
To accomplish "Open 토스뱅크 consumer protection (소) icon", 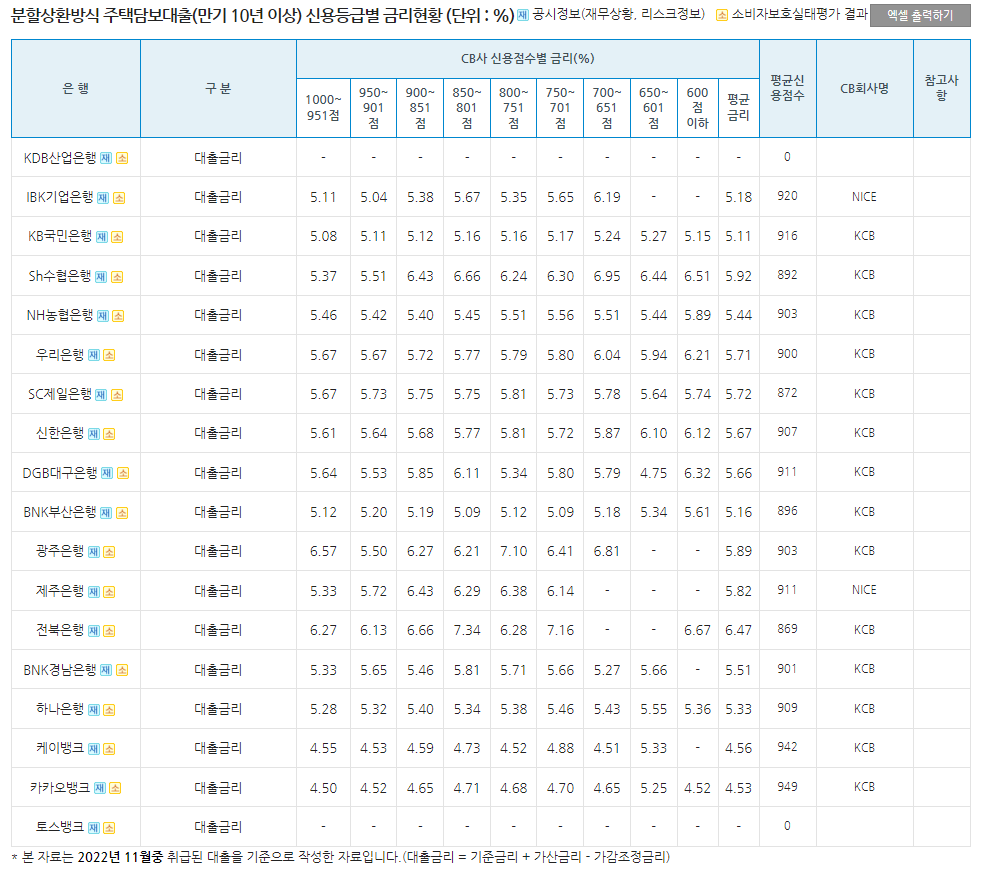I will coord(109,828).
